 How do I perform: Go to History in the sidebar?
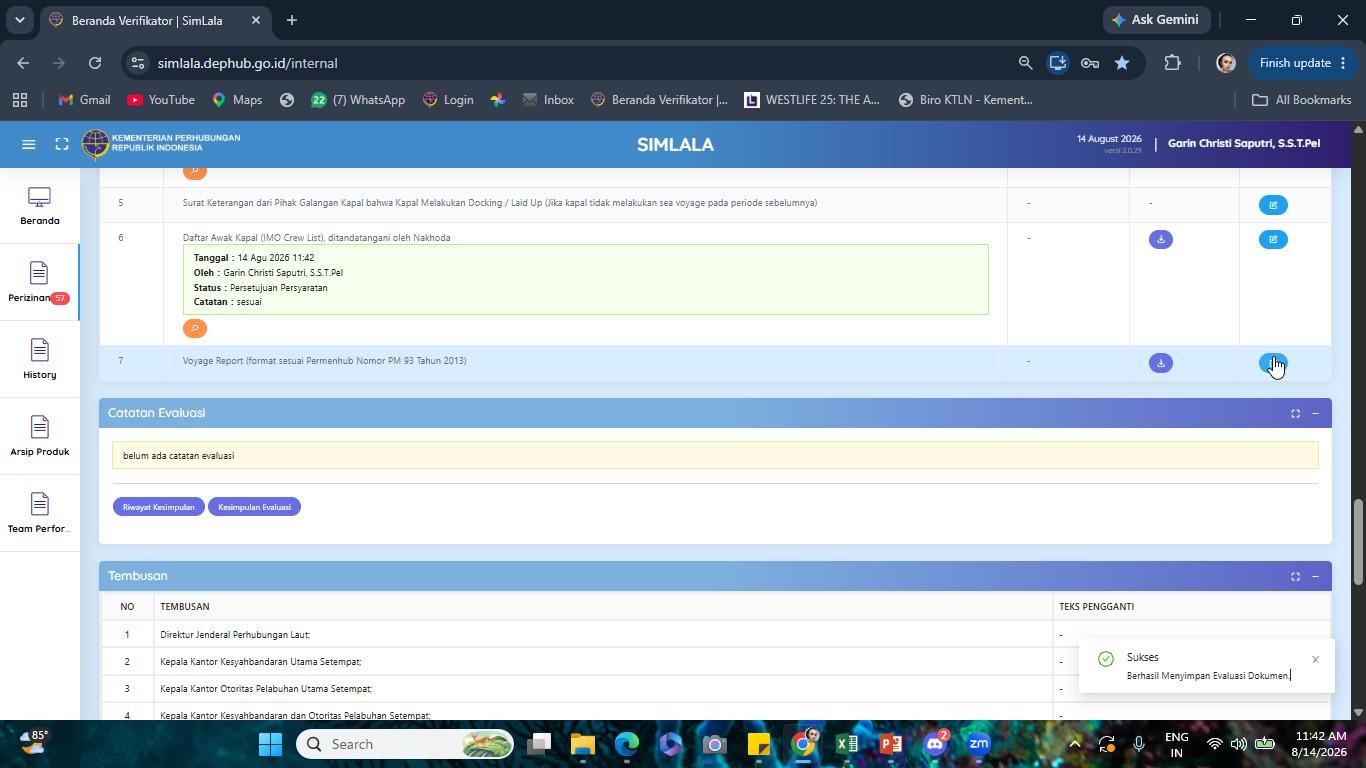click(x=40, y=360)
